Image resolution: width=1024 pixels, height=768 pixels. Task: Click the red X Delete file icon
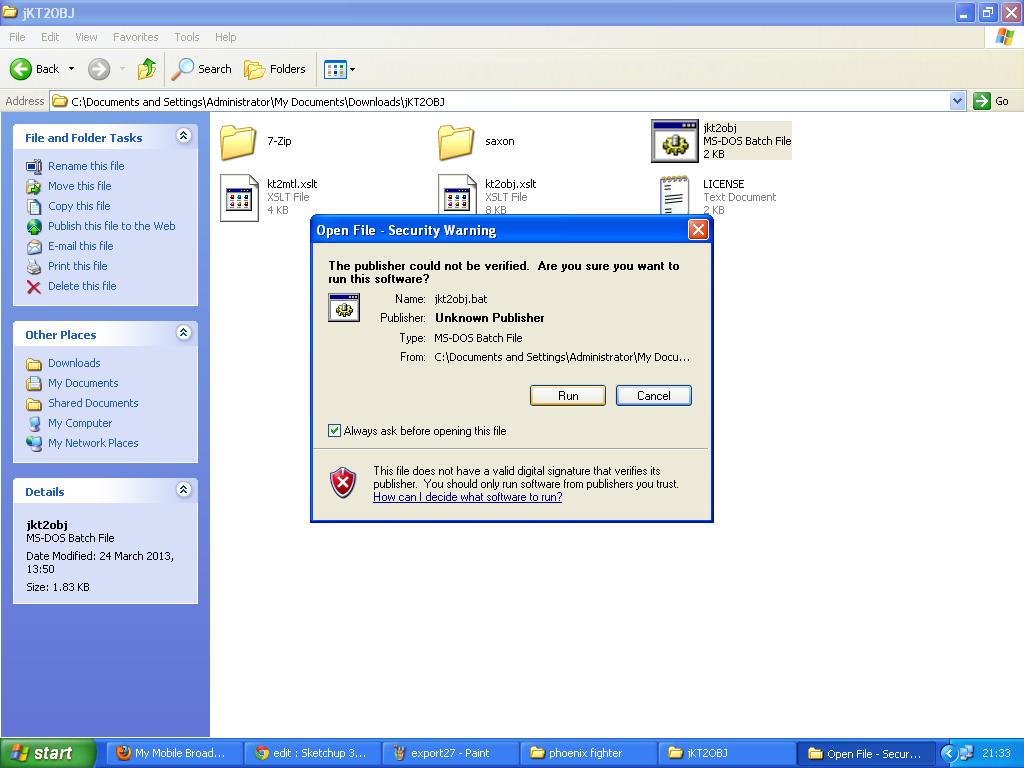click(34, 287)
